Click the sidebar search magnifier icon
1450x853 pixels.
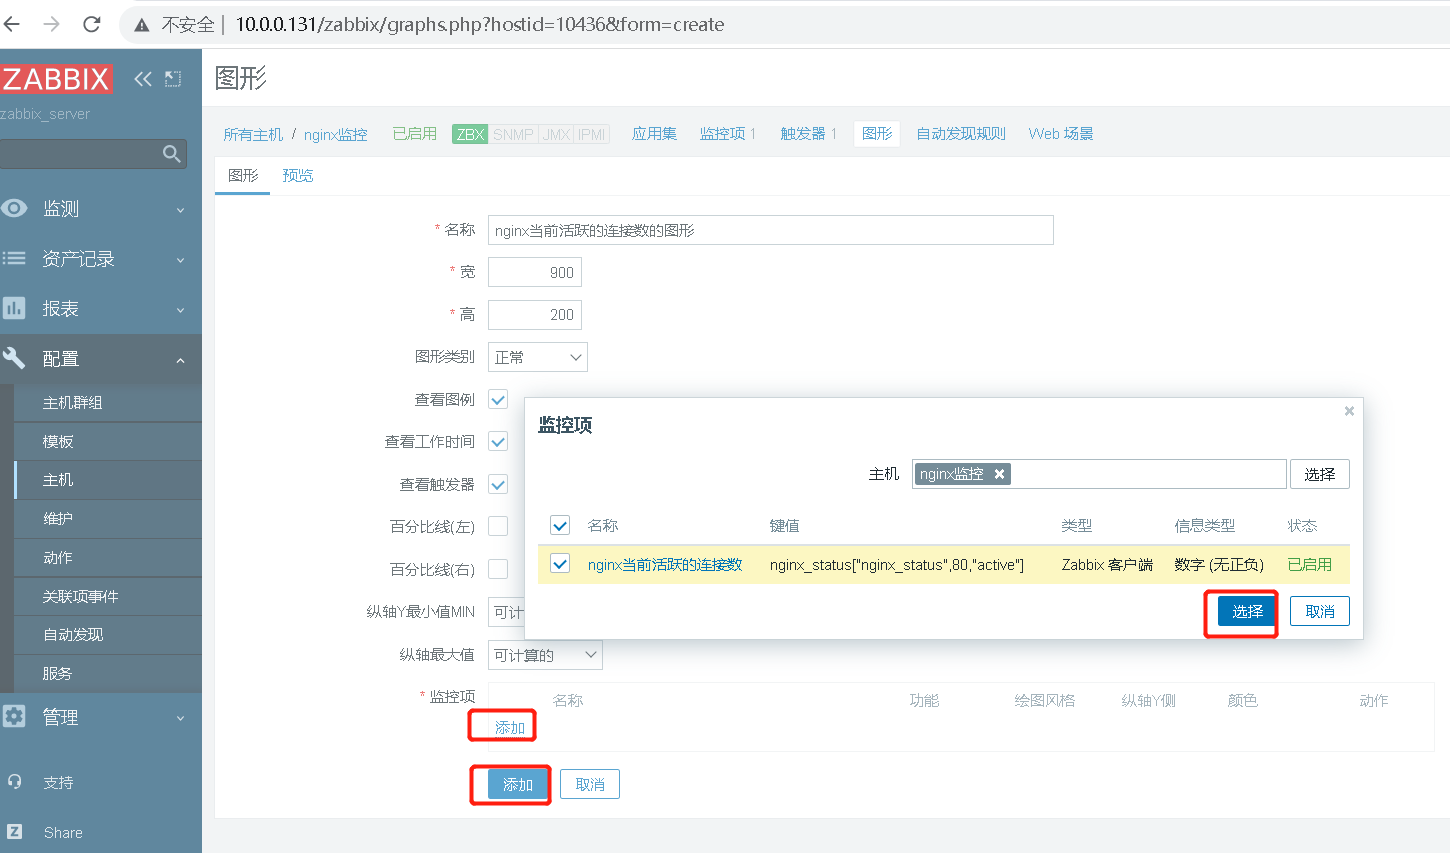pos(172,153)
